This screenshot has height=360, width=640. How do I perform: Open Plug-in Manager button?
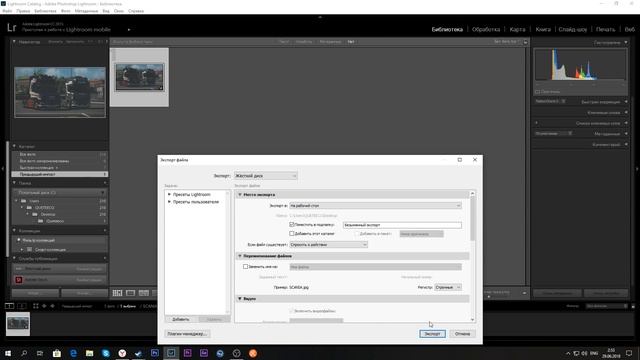tap(187, 334)
